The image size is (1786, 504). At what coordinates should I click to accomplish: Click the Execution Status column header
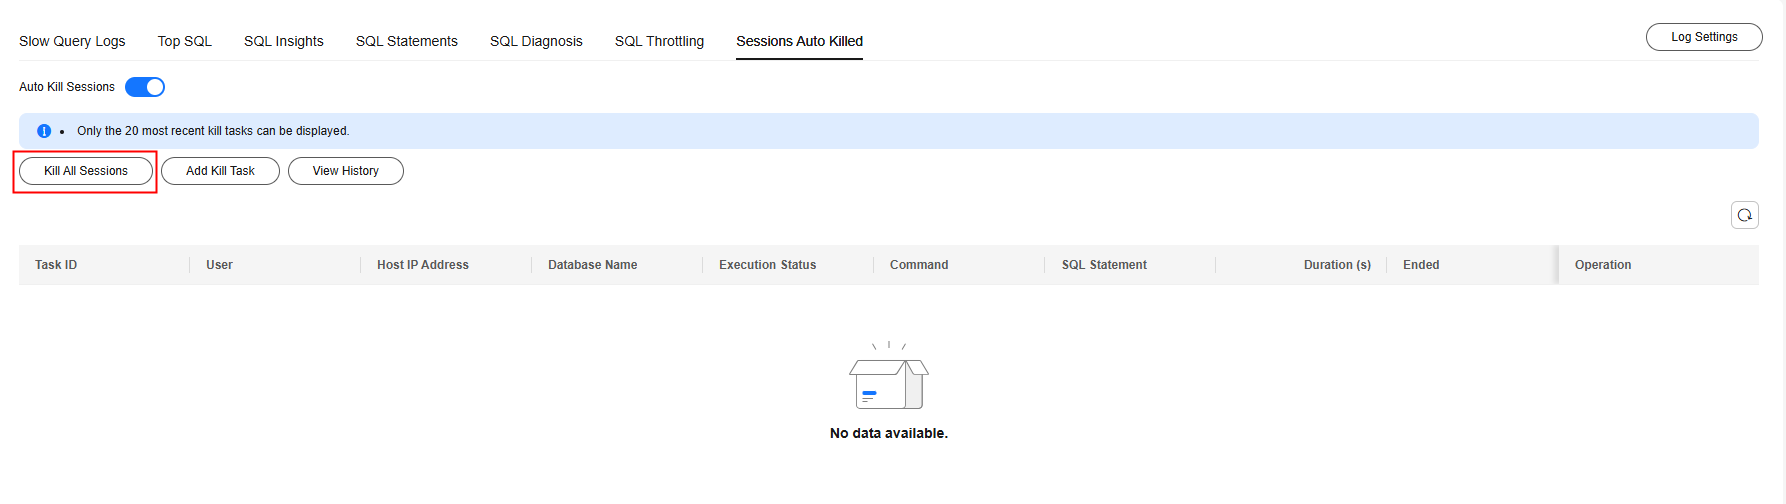(767, 265)
